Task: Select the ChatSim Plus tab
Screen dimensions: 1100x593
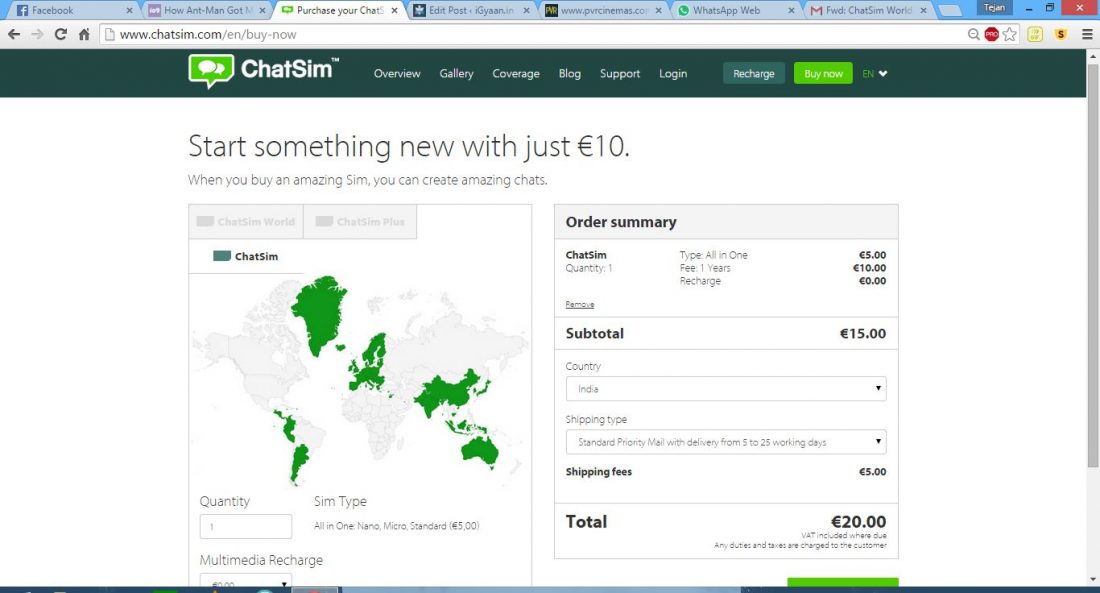Action: [x=360, y=222]
